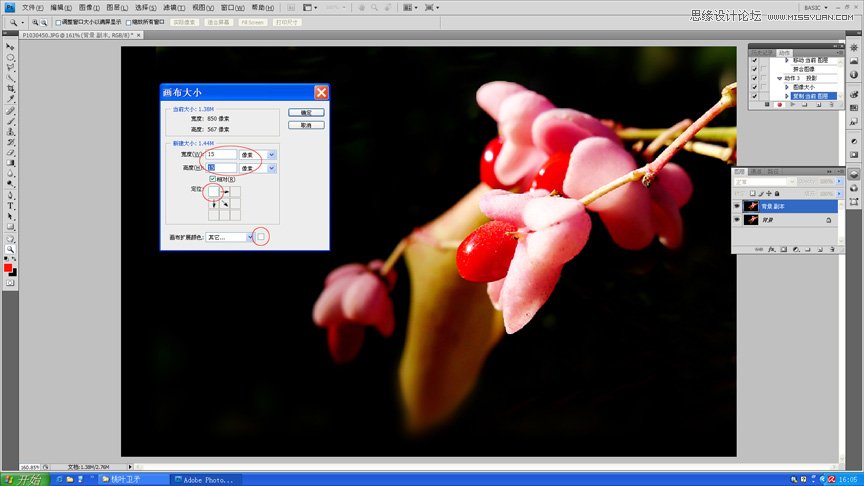
Task: Create new adjustment layer icon
Action: click(796, 250)
